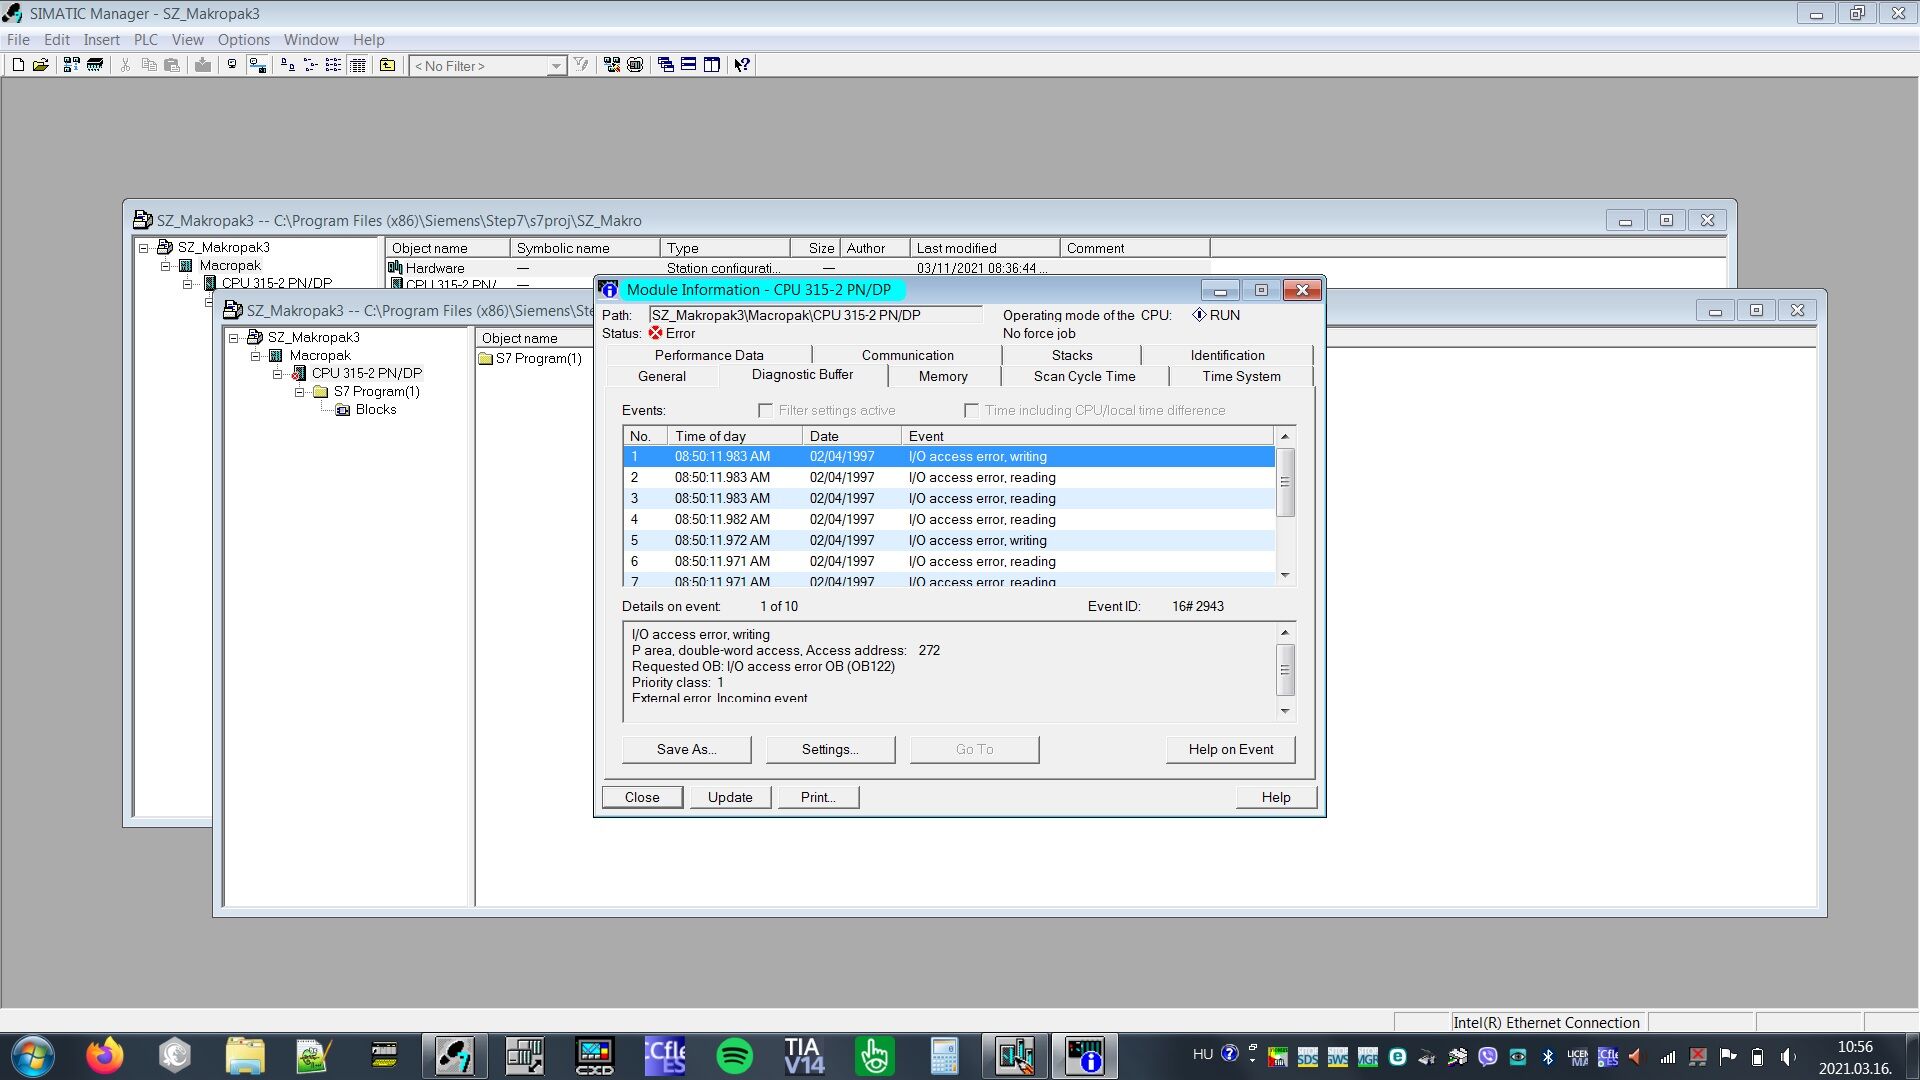This screenshot has height=1080, width=1920.
Task: Click the Save As... button
Action: coord(686,749)
